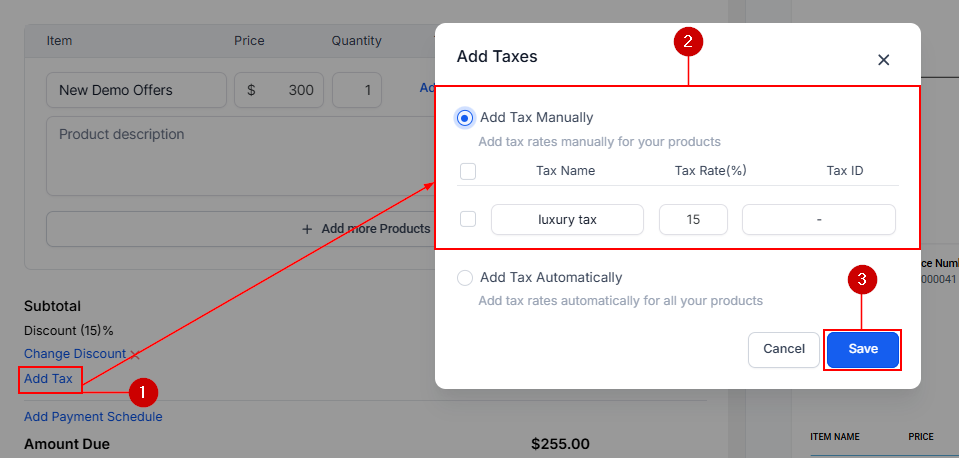Image resolution: width=959 pixels, height=458 pixels.
Task: Select the Add Tax Manually option
Action: 465,118
